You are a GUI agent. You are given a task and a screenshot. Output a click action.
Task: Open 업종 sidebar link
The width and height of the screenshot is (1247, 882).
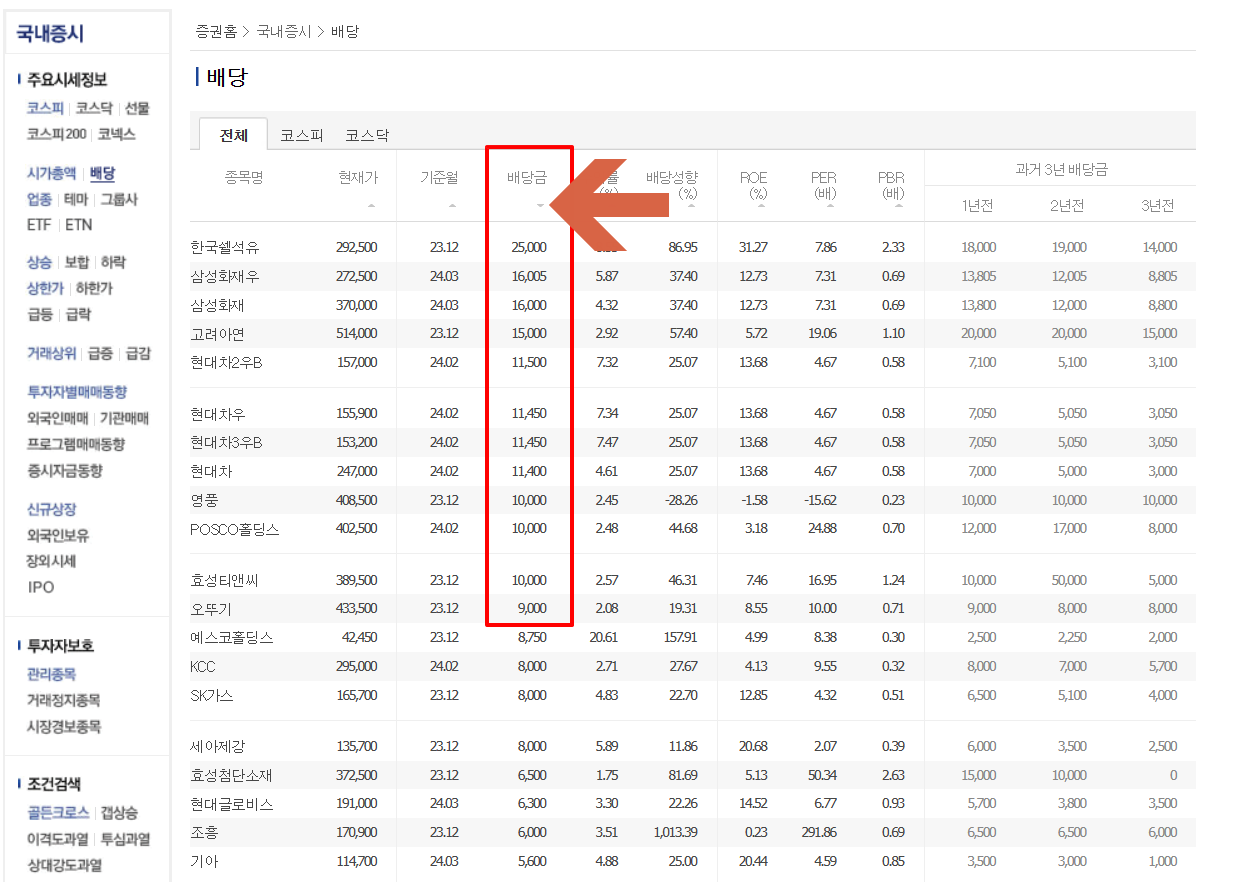[x=39, y=199]
